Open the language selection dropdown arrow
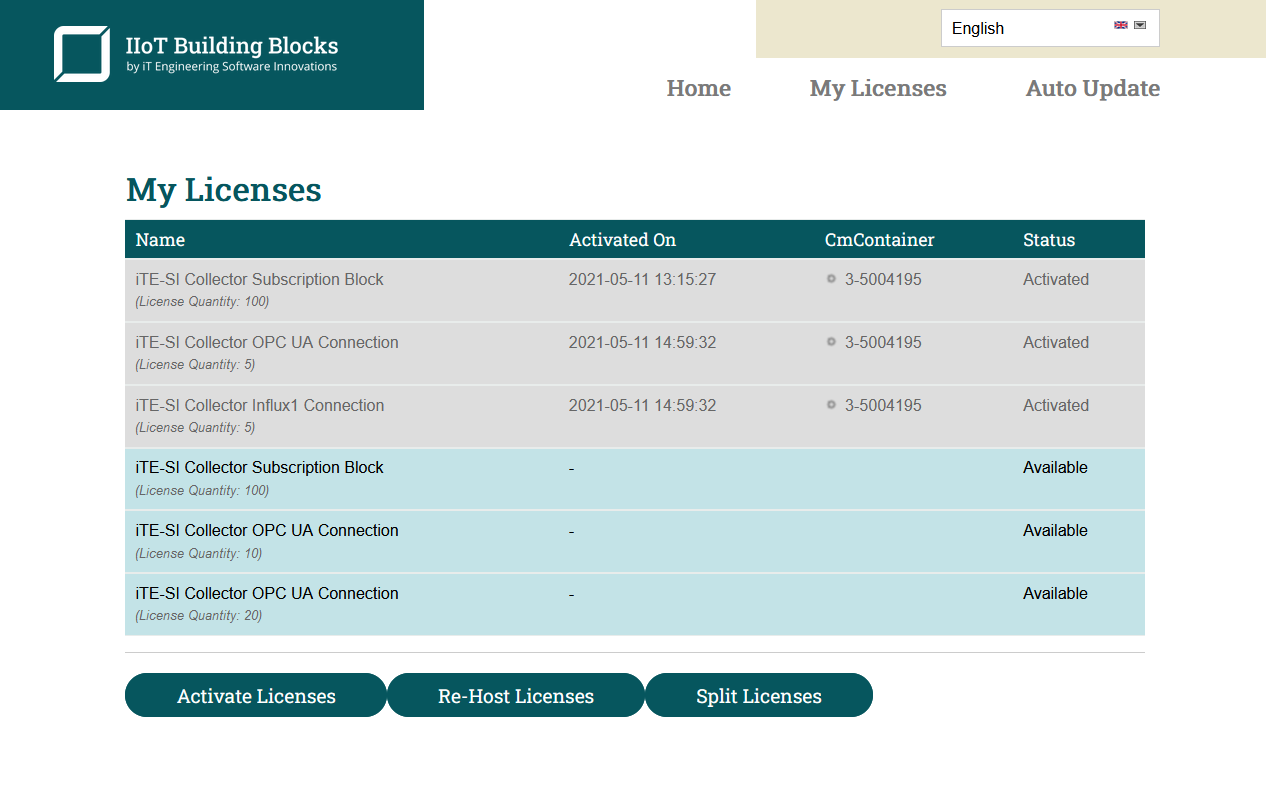Viewport: 1266px width, 790px height. (x=1139, y=27)
